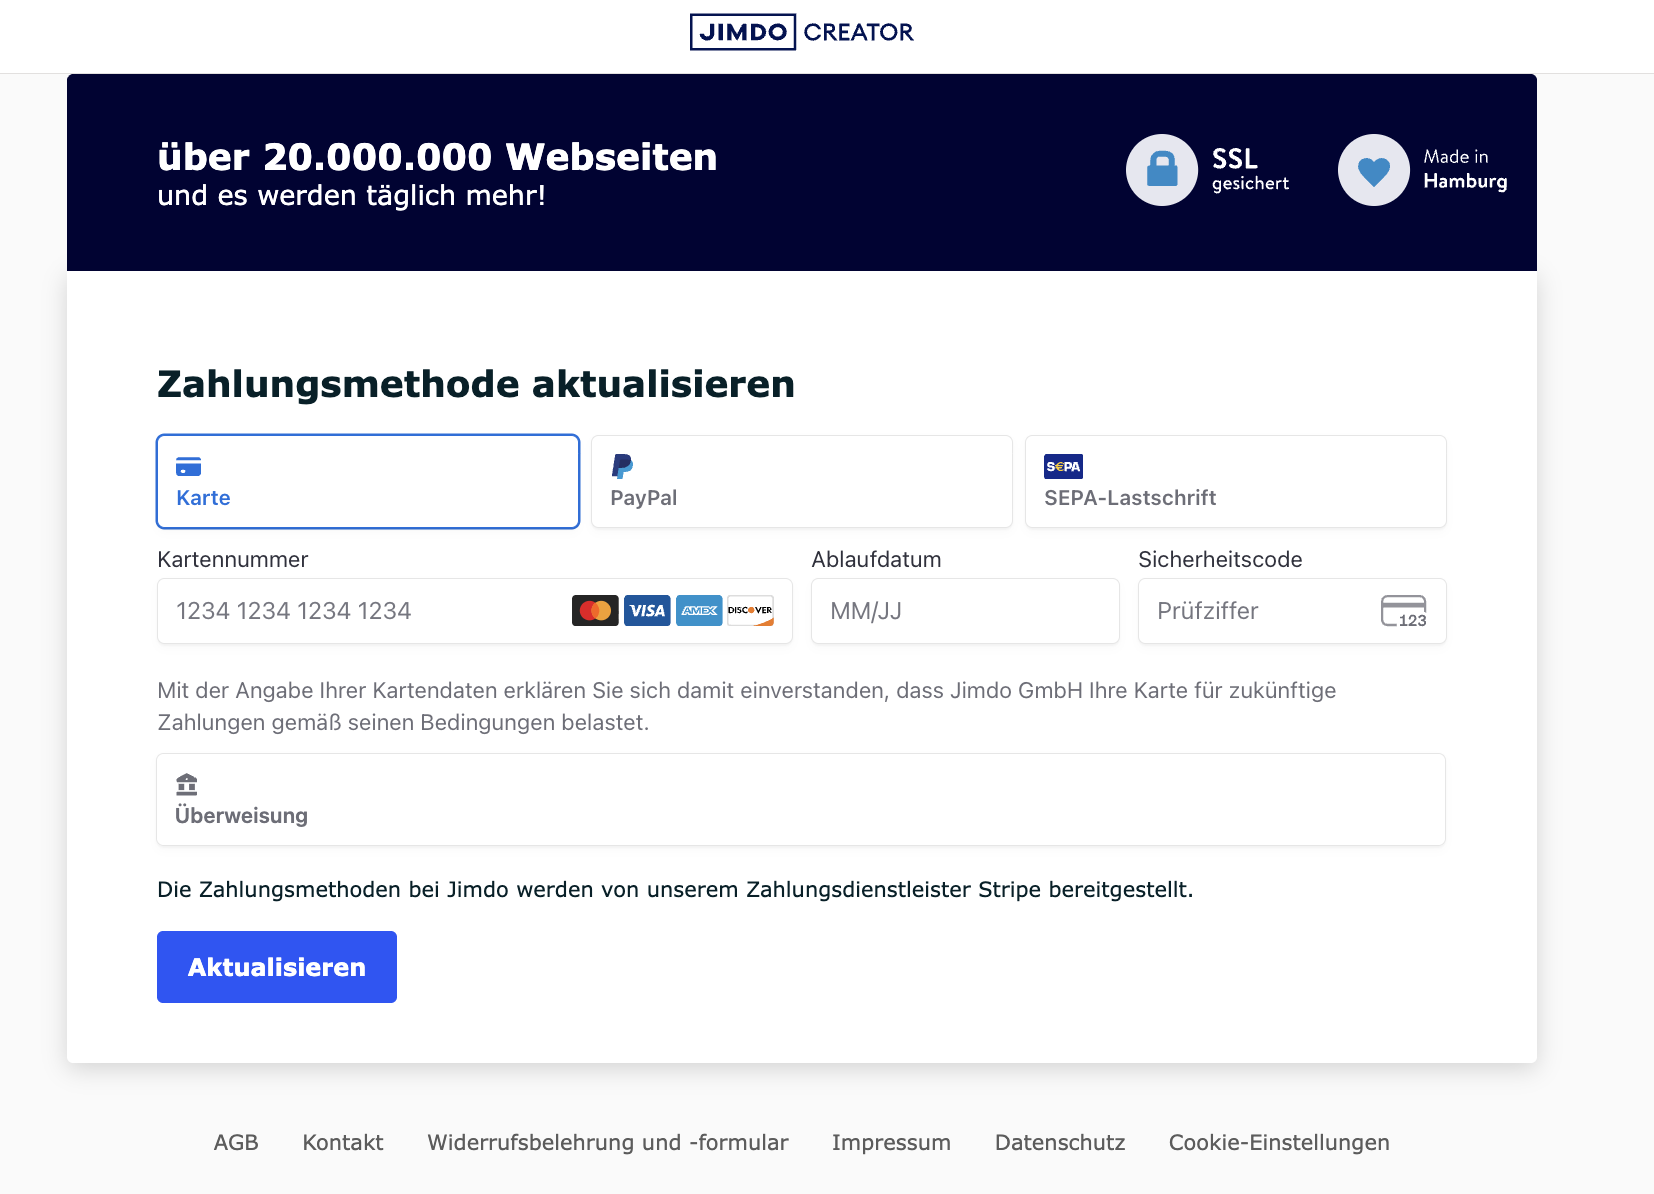Click the 'über 20.000.000 Webseiten' banner text
The width and height of the screenshot is (1654, 1194).
[437, 157]
